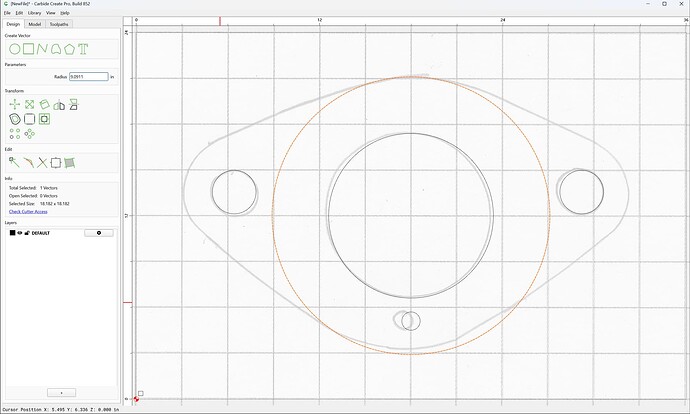
Task: Choose the polyline drawing tool
Action: coord(42,49)
